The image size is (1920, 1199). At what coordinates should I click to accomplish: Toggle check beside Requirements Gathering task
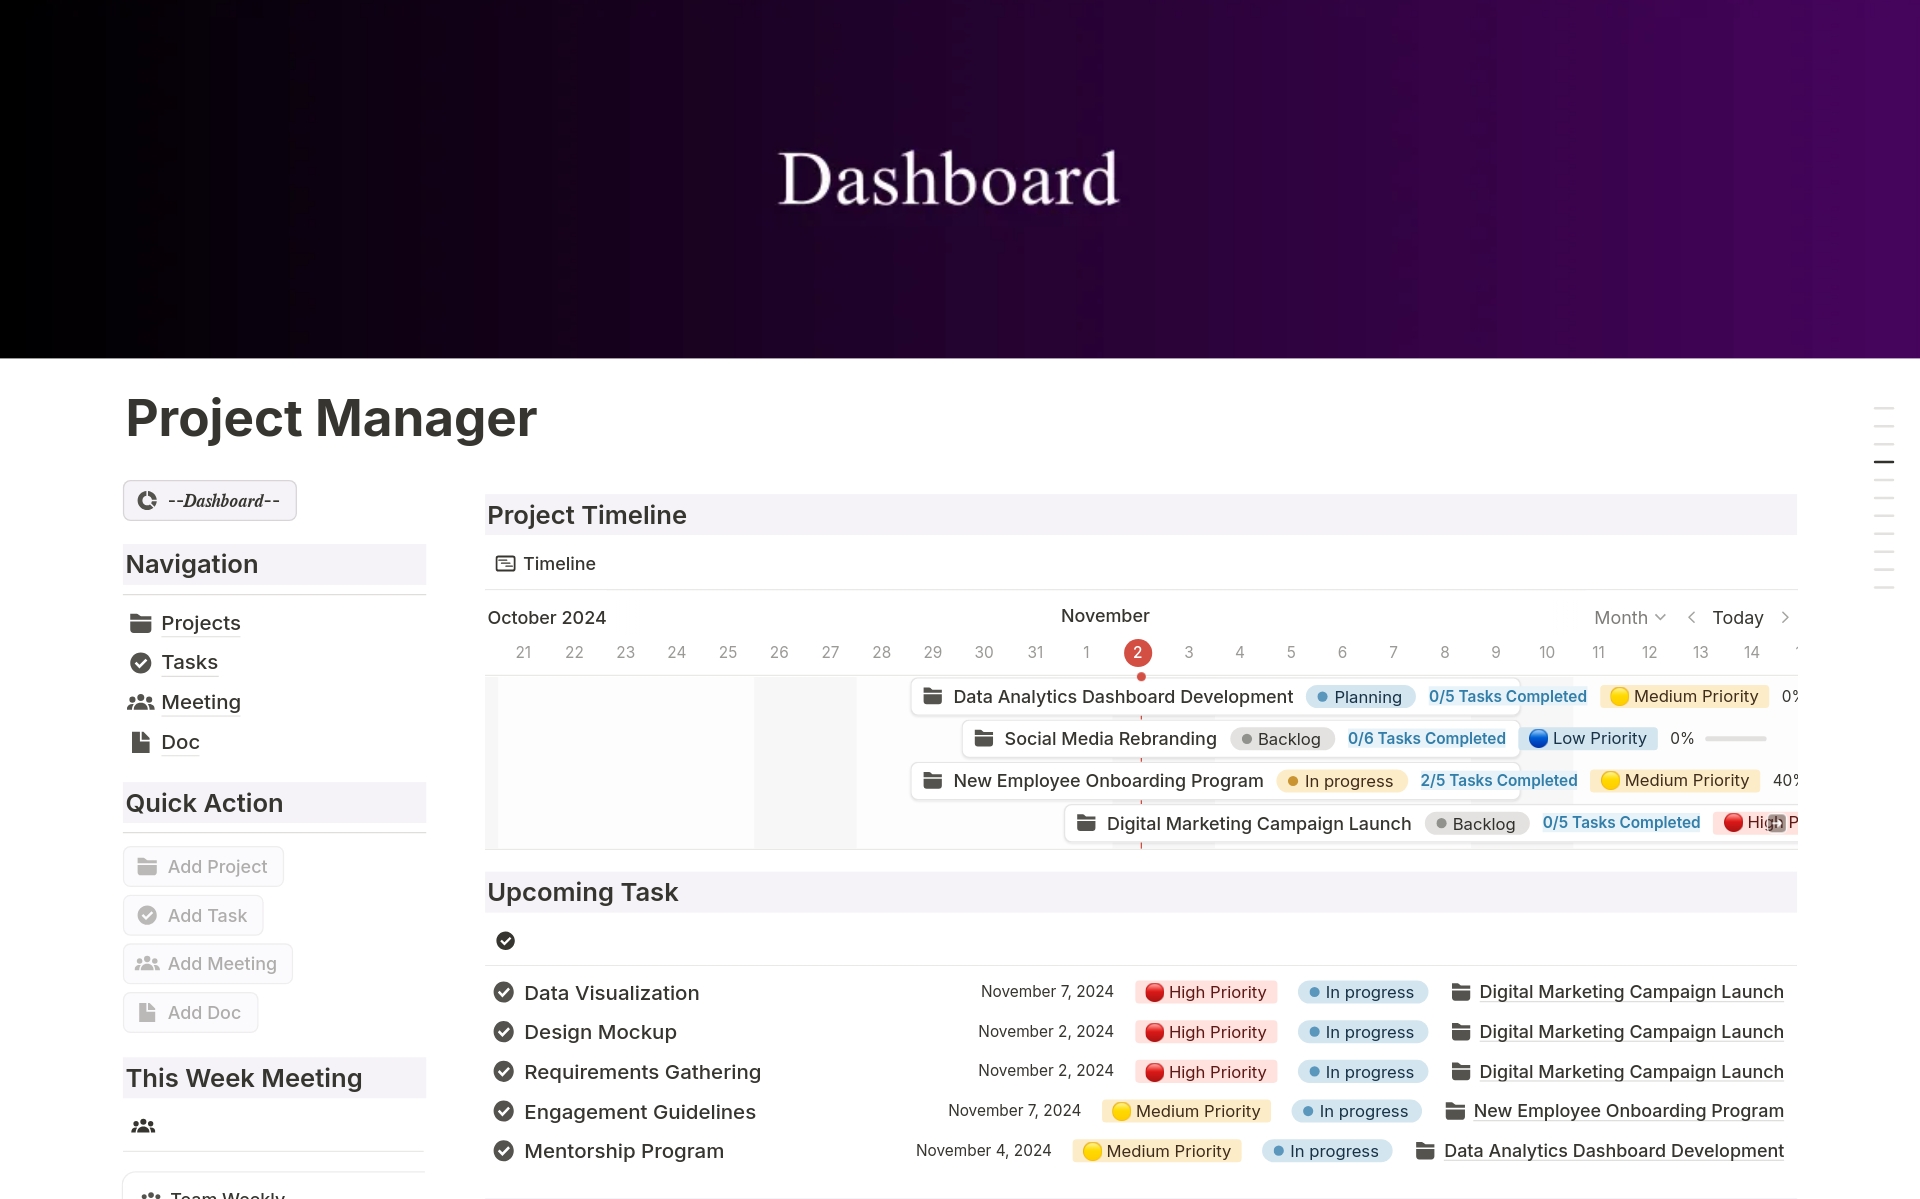click(x=503, y=1071)
